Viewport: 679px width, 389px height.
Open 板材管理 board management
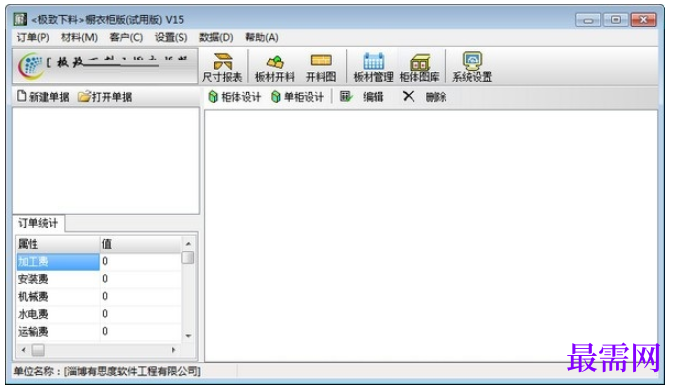coord(373,67)
